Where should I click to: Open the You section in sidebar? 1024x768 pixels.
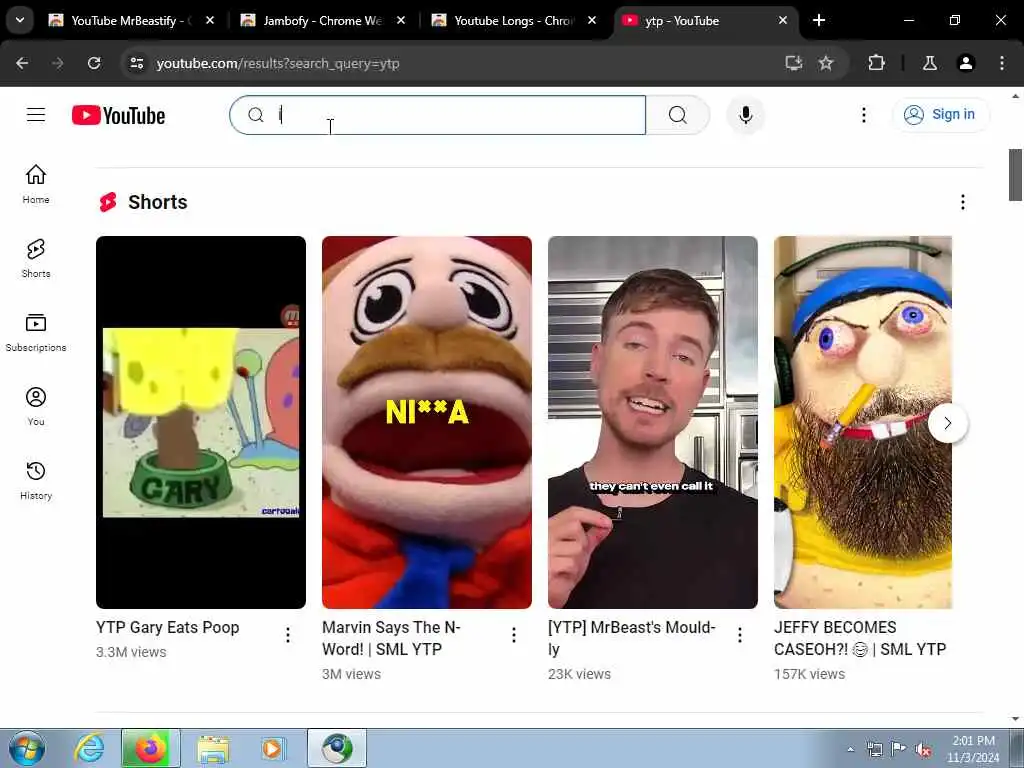point(36,406)
